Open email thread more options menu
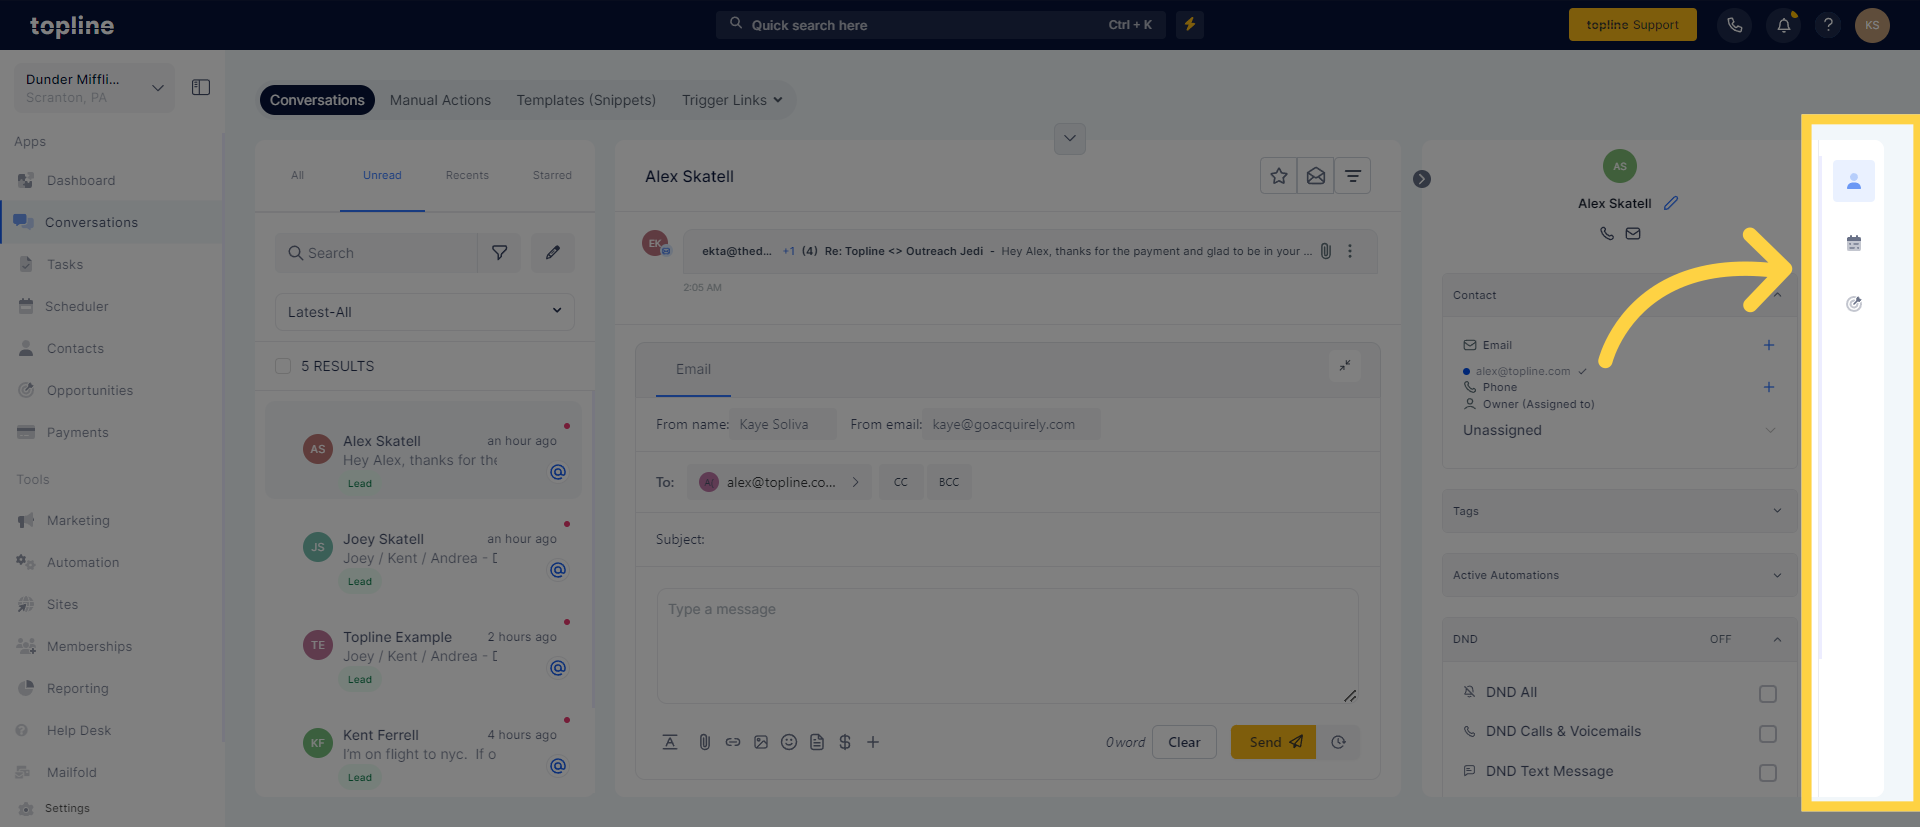This screenshot has height=827, width=1920. click(x=1350, y=251)
